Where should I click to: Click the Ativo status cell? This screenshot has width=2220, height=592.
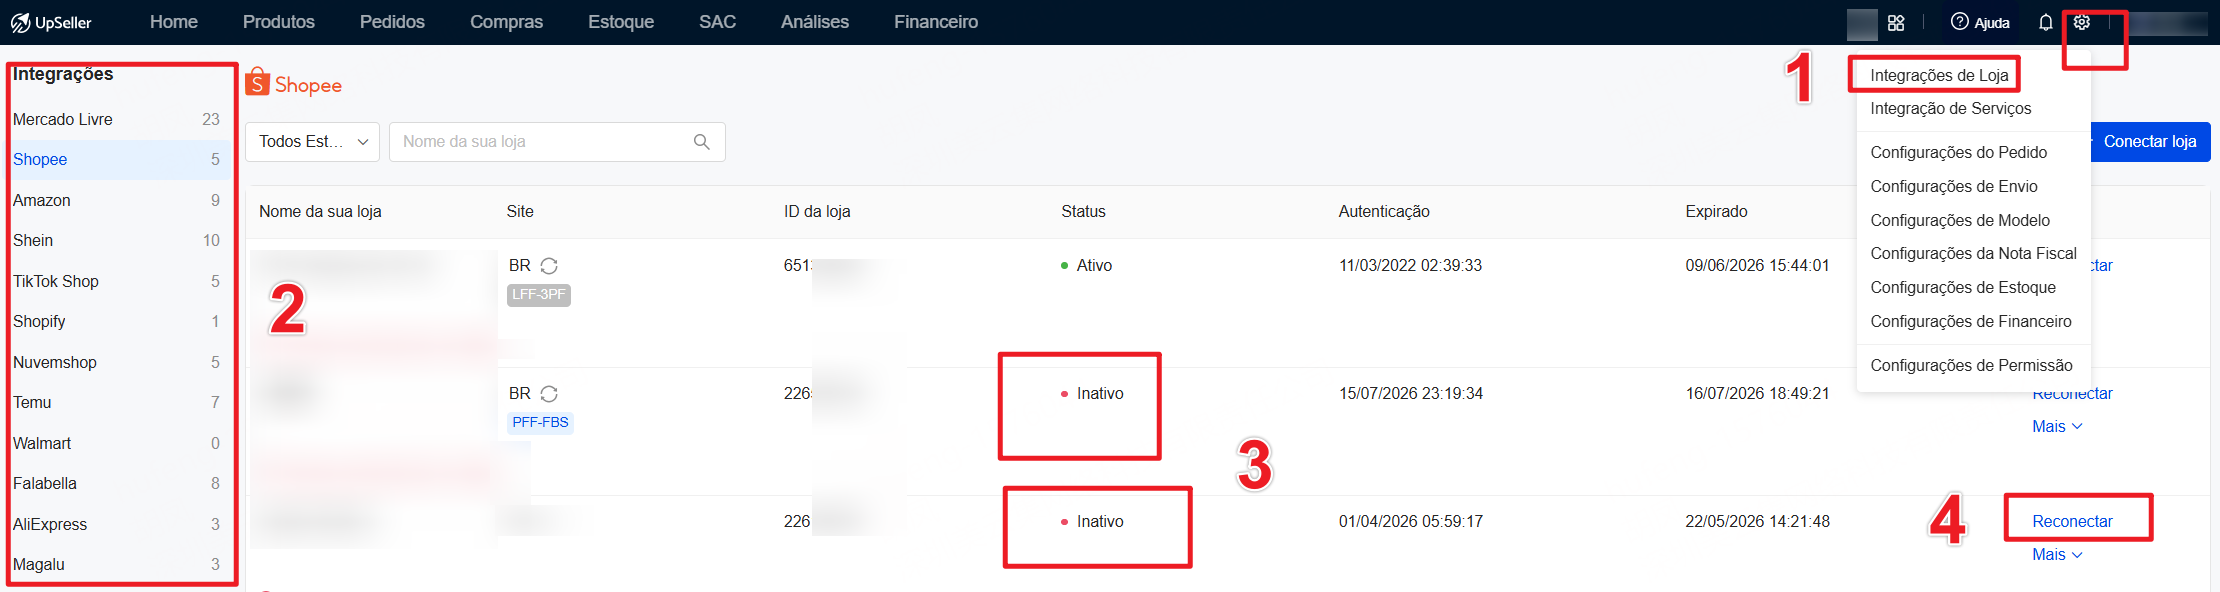coord(1086,266)
